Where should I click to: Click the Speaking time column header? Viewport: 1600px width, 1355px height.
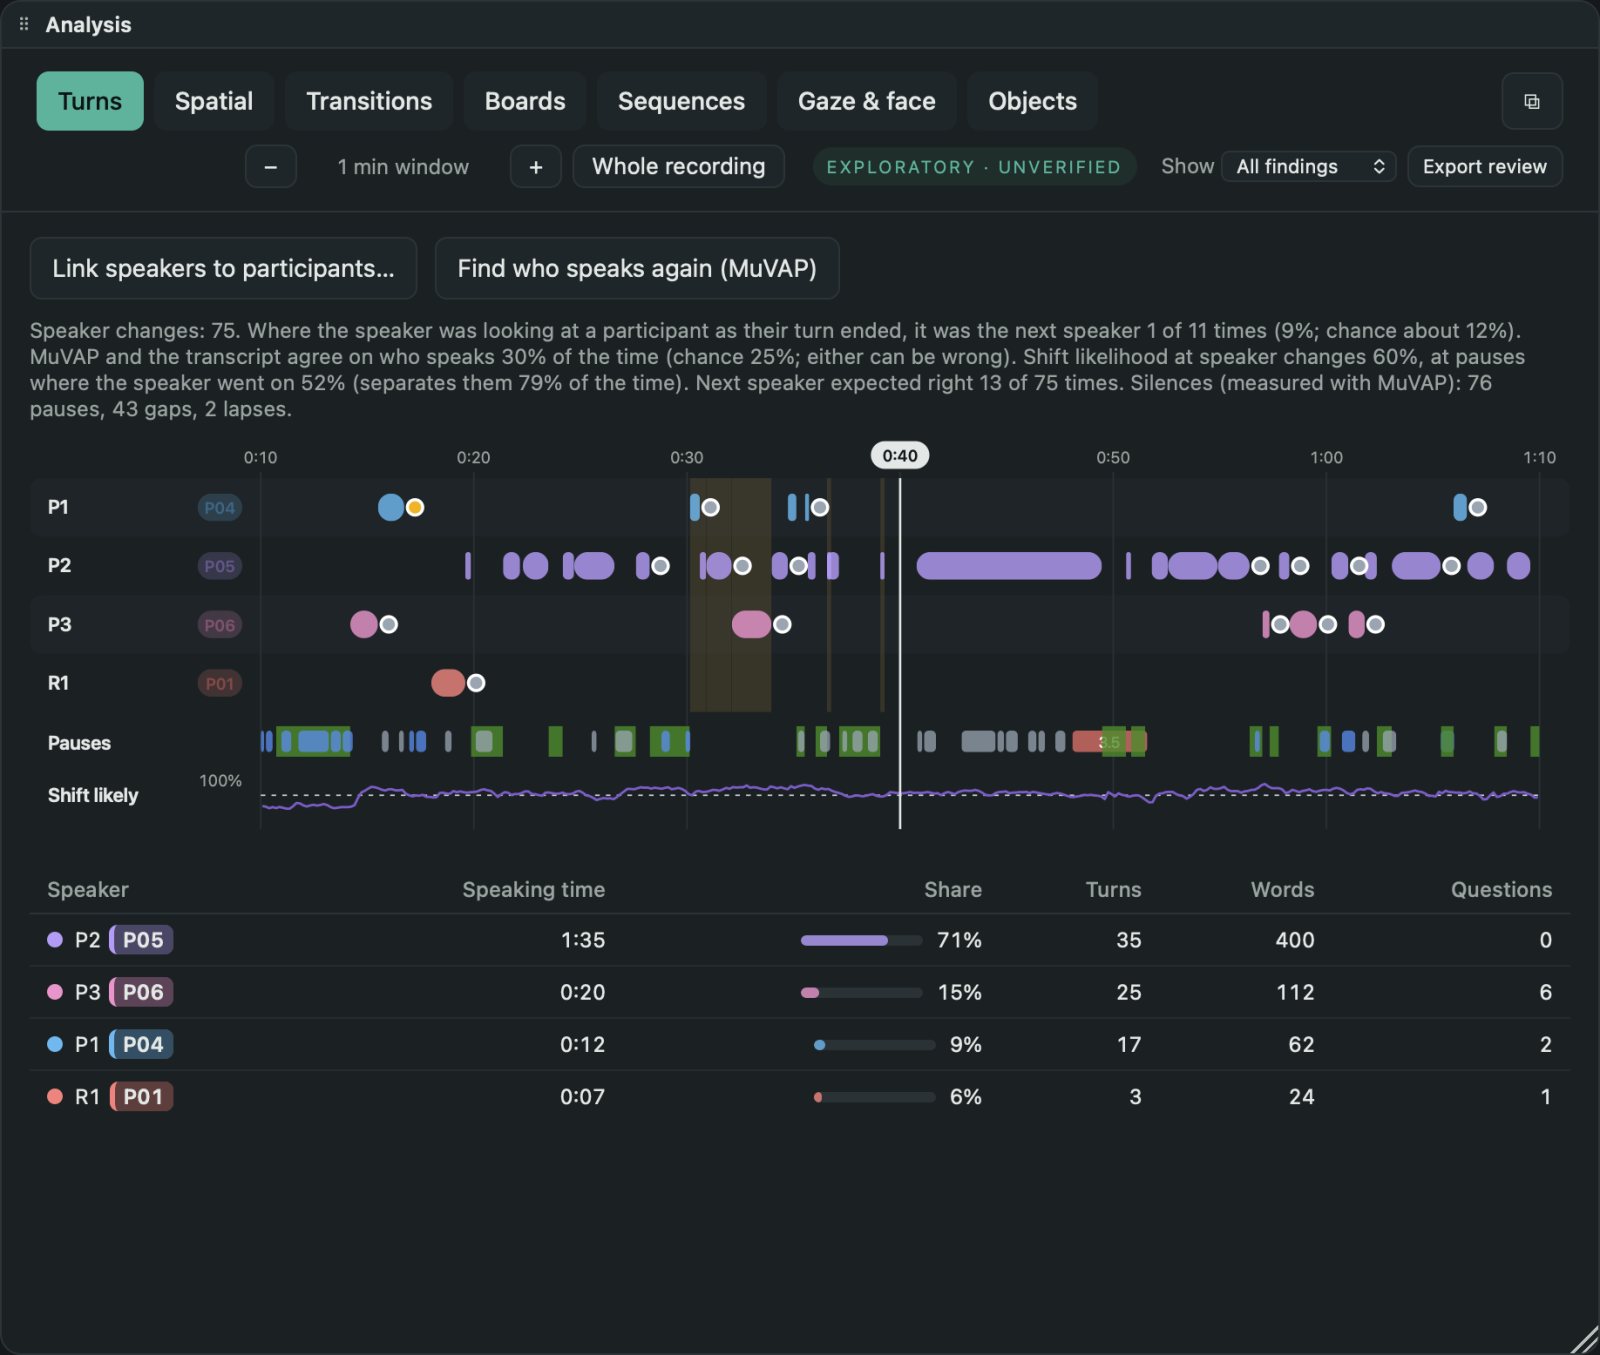533,889
